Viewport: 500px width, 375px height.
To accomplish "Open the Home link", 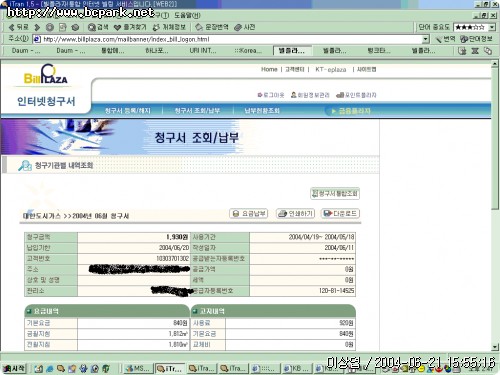I will pos(269,69).
